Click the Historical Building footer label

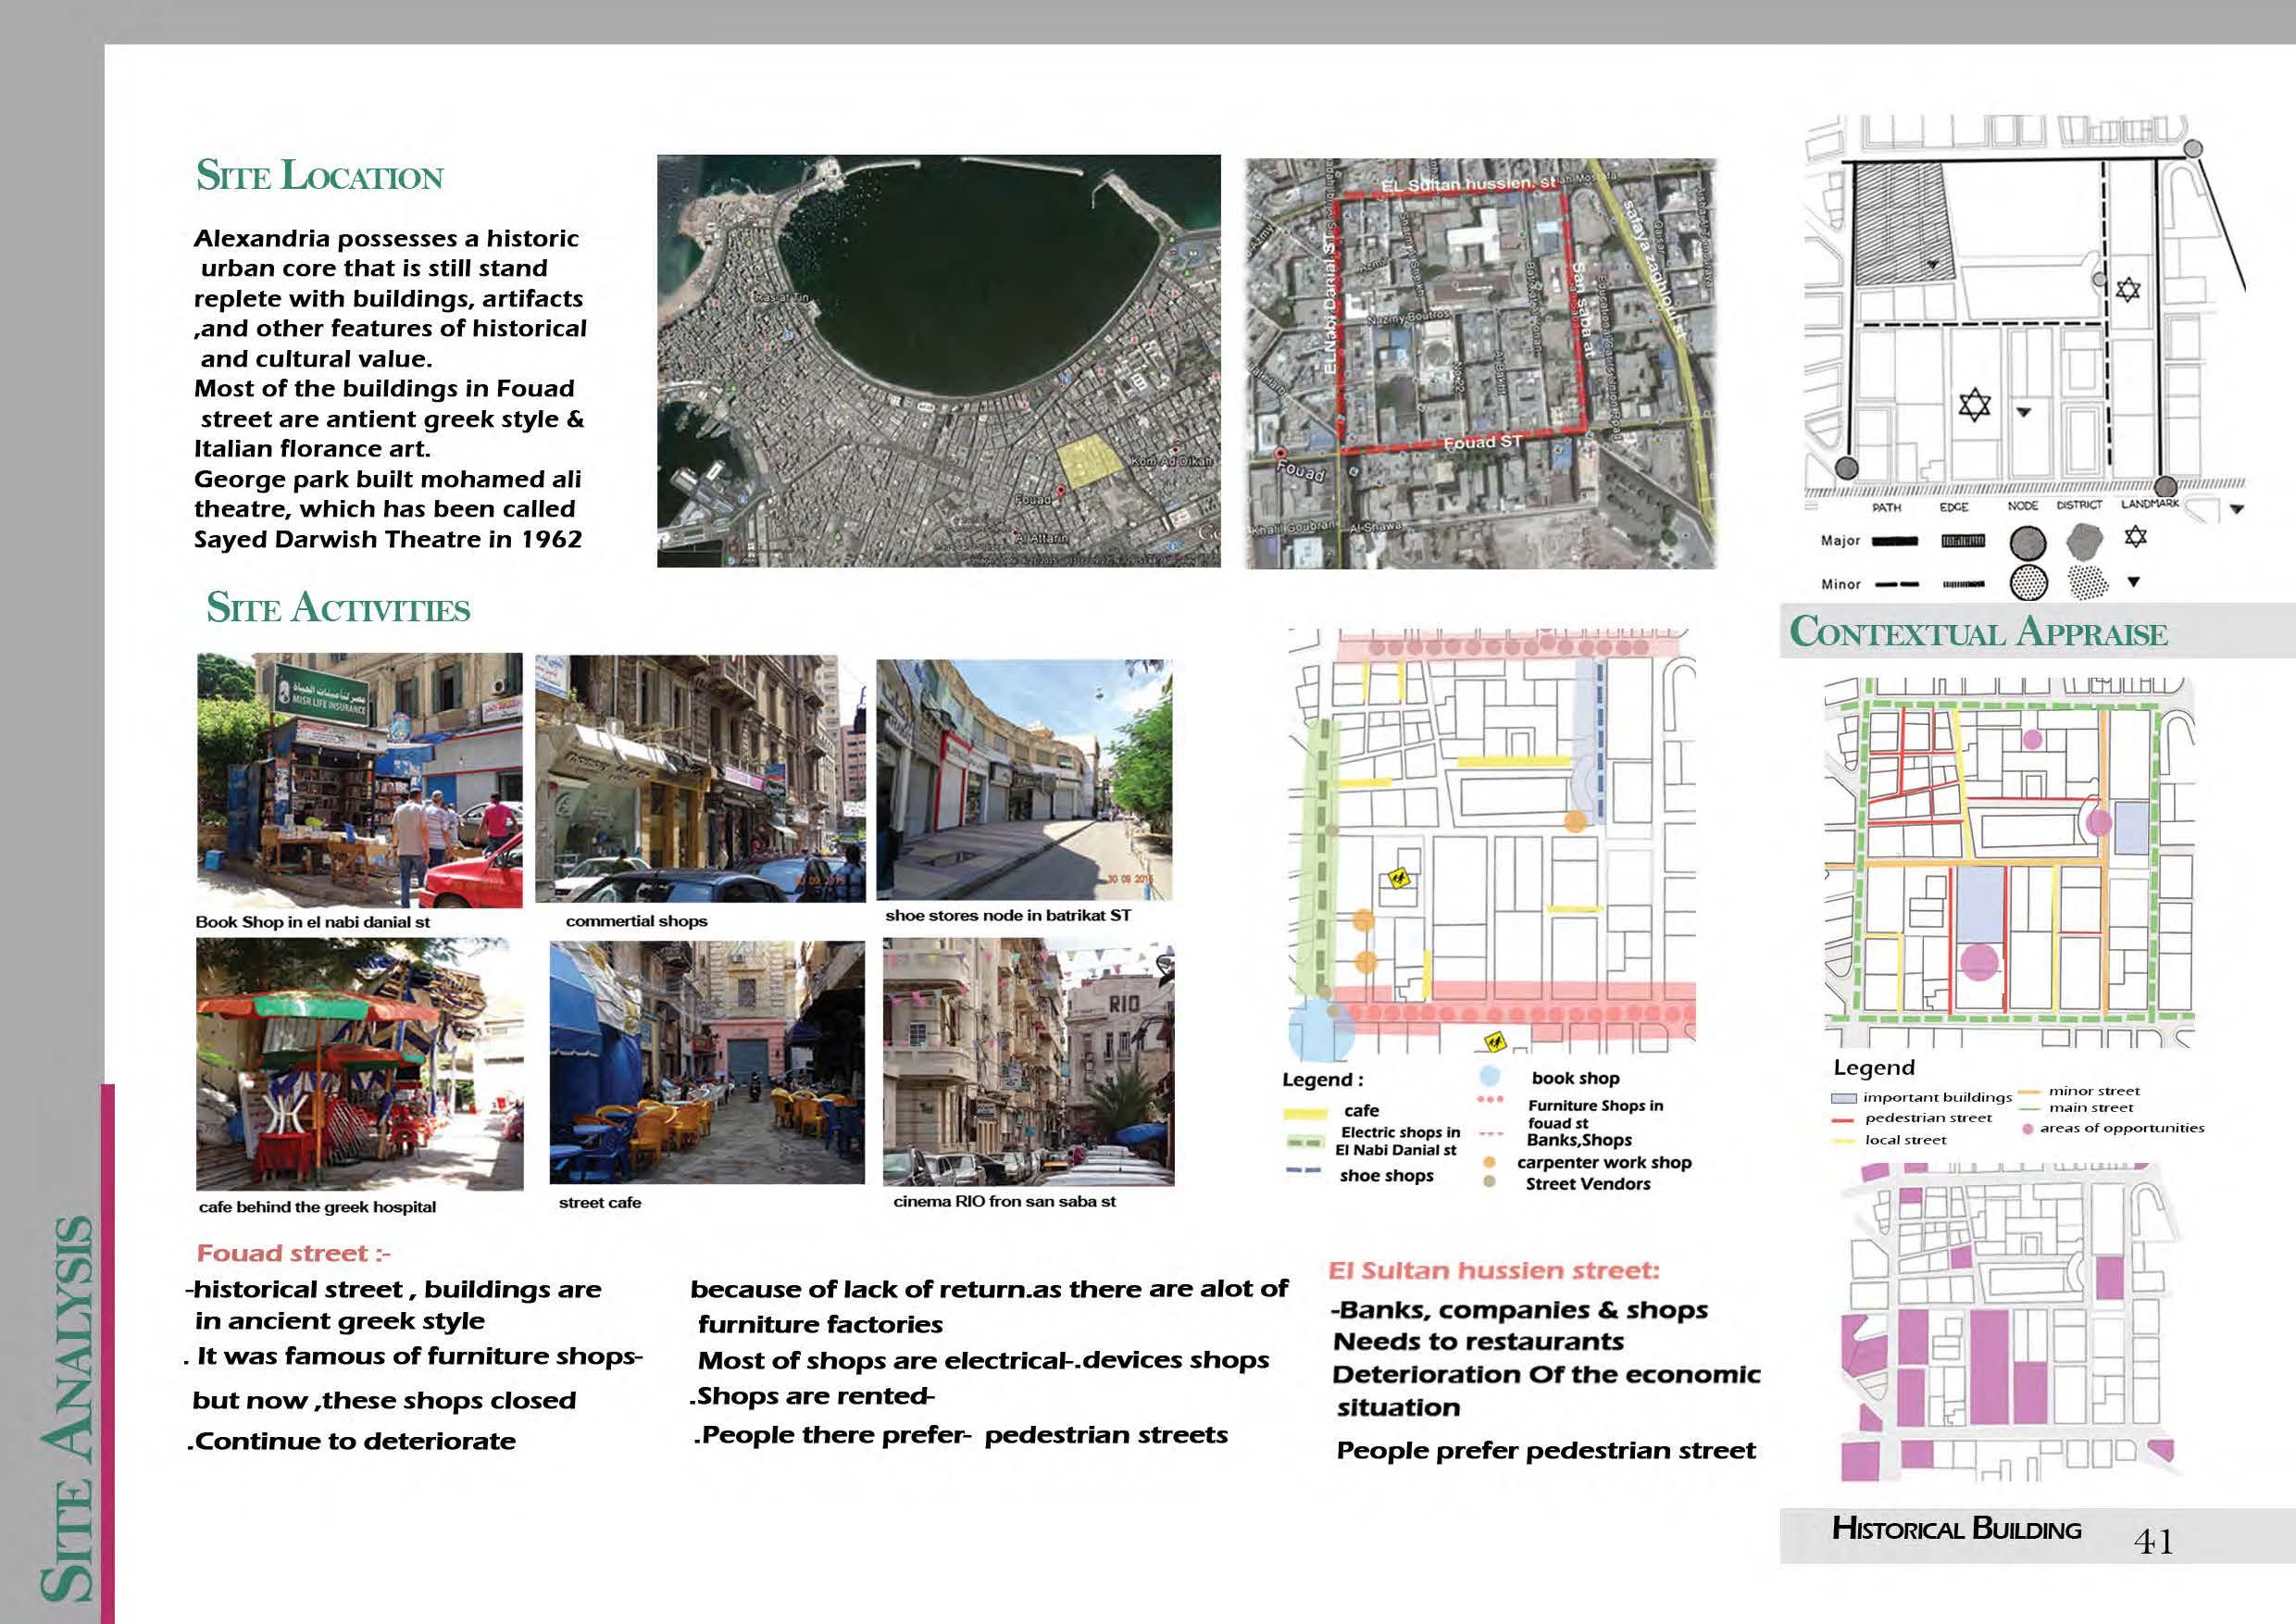click(1955, 1529)
